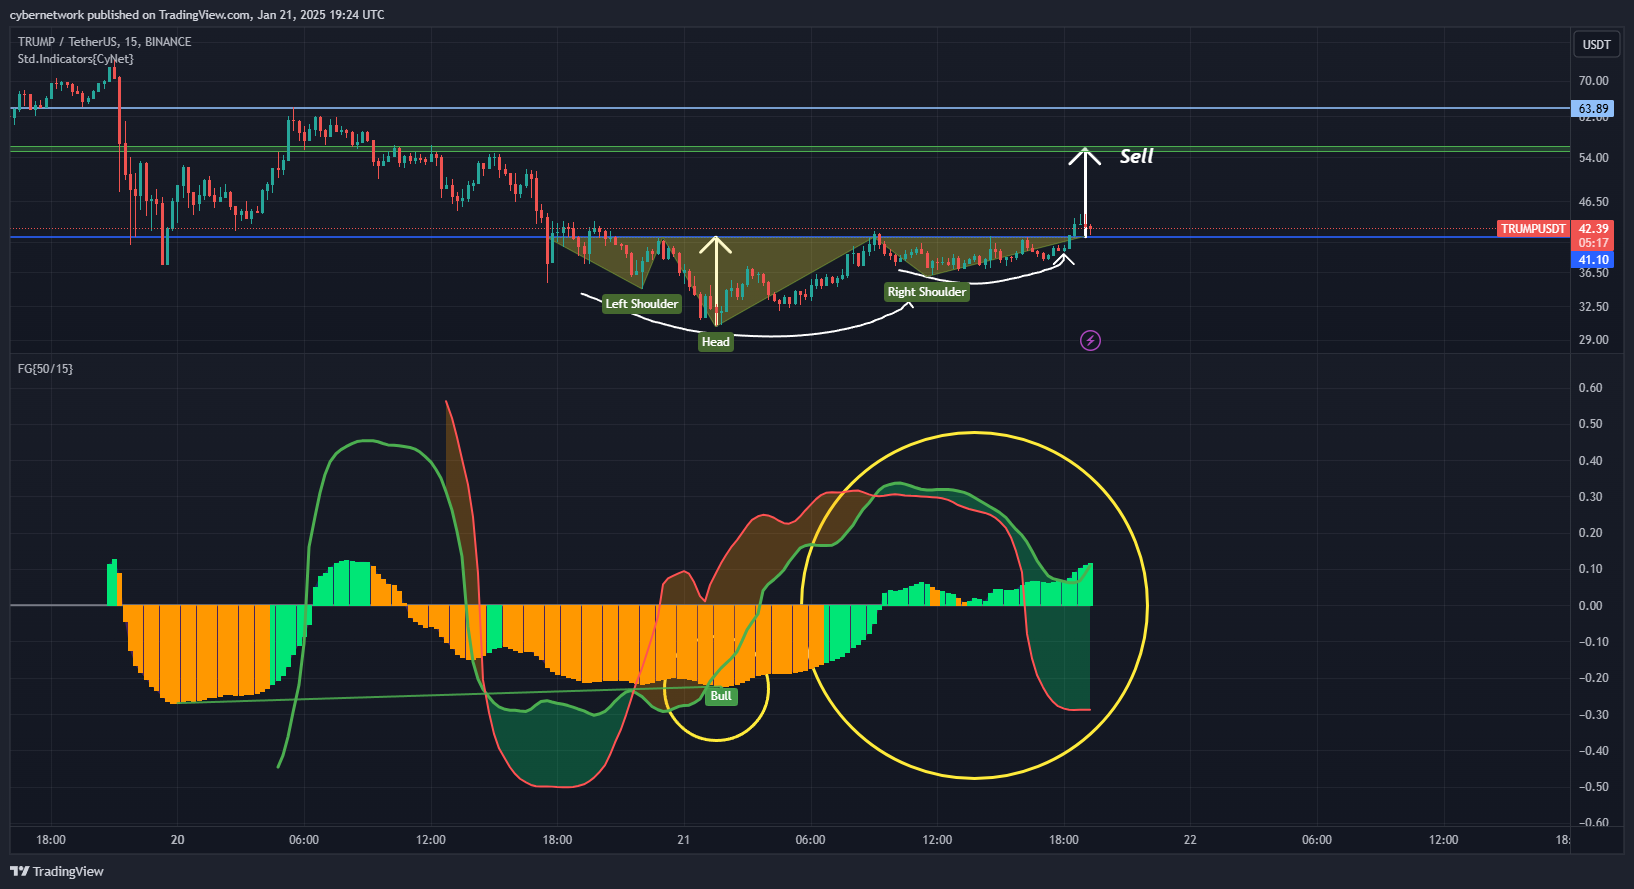Screen dimensions: 1634x889
Task: Click the 46.50 price axis label
Action: point(1593,202)
